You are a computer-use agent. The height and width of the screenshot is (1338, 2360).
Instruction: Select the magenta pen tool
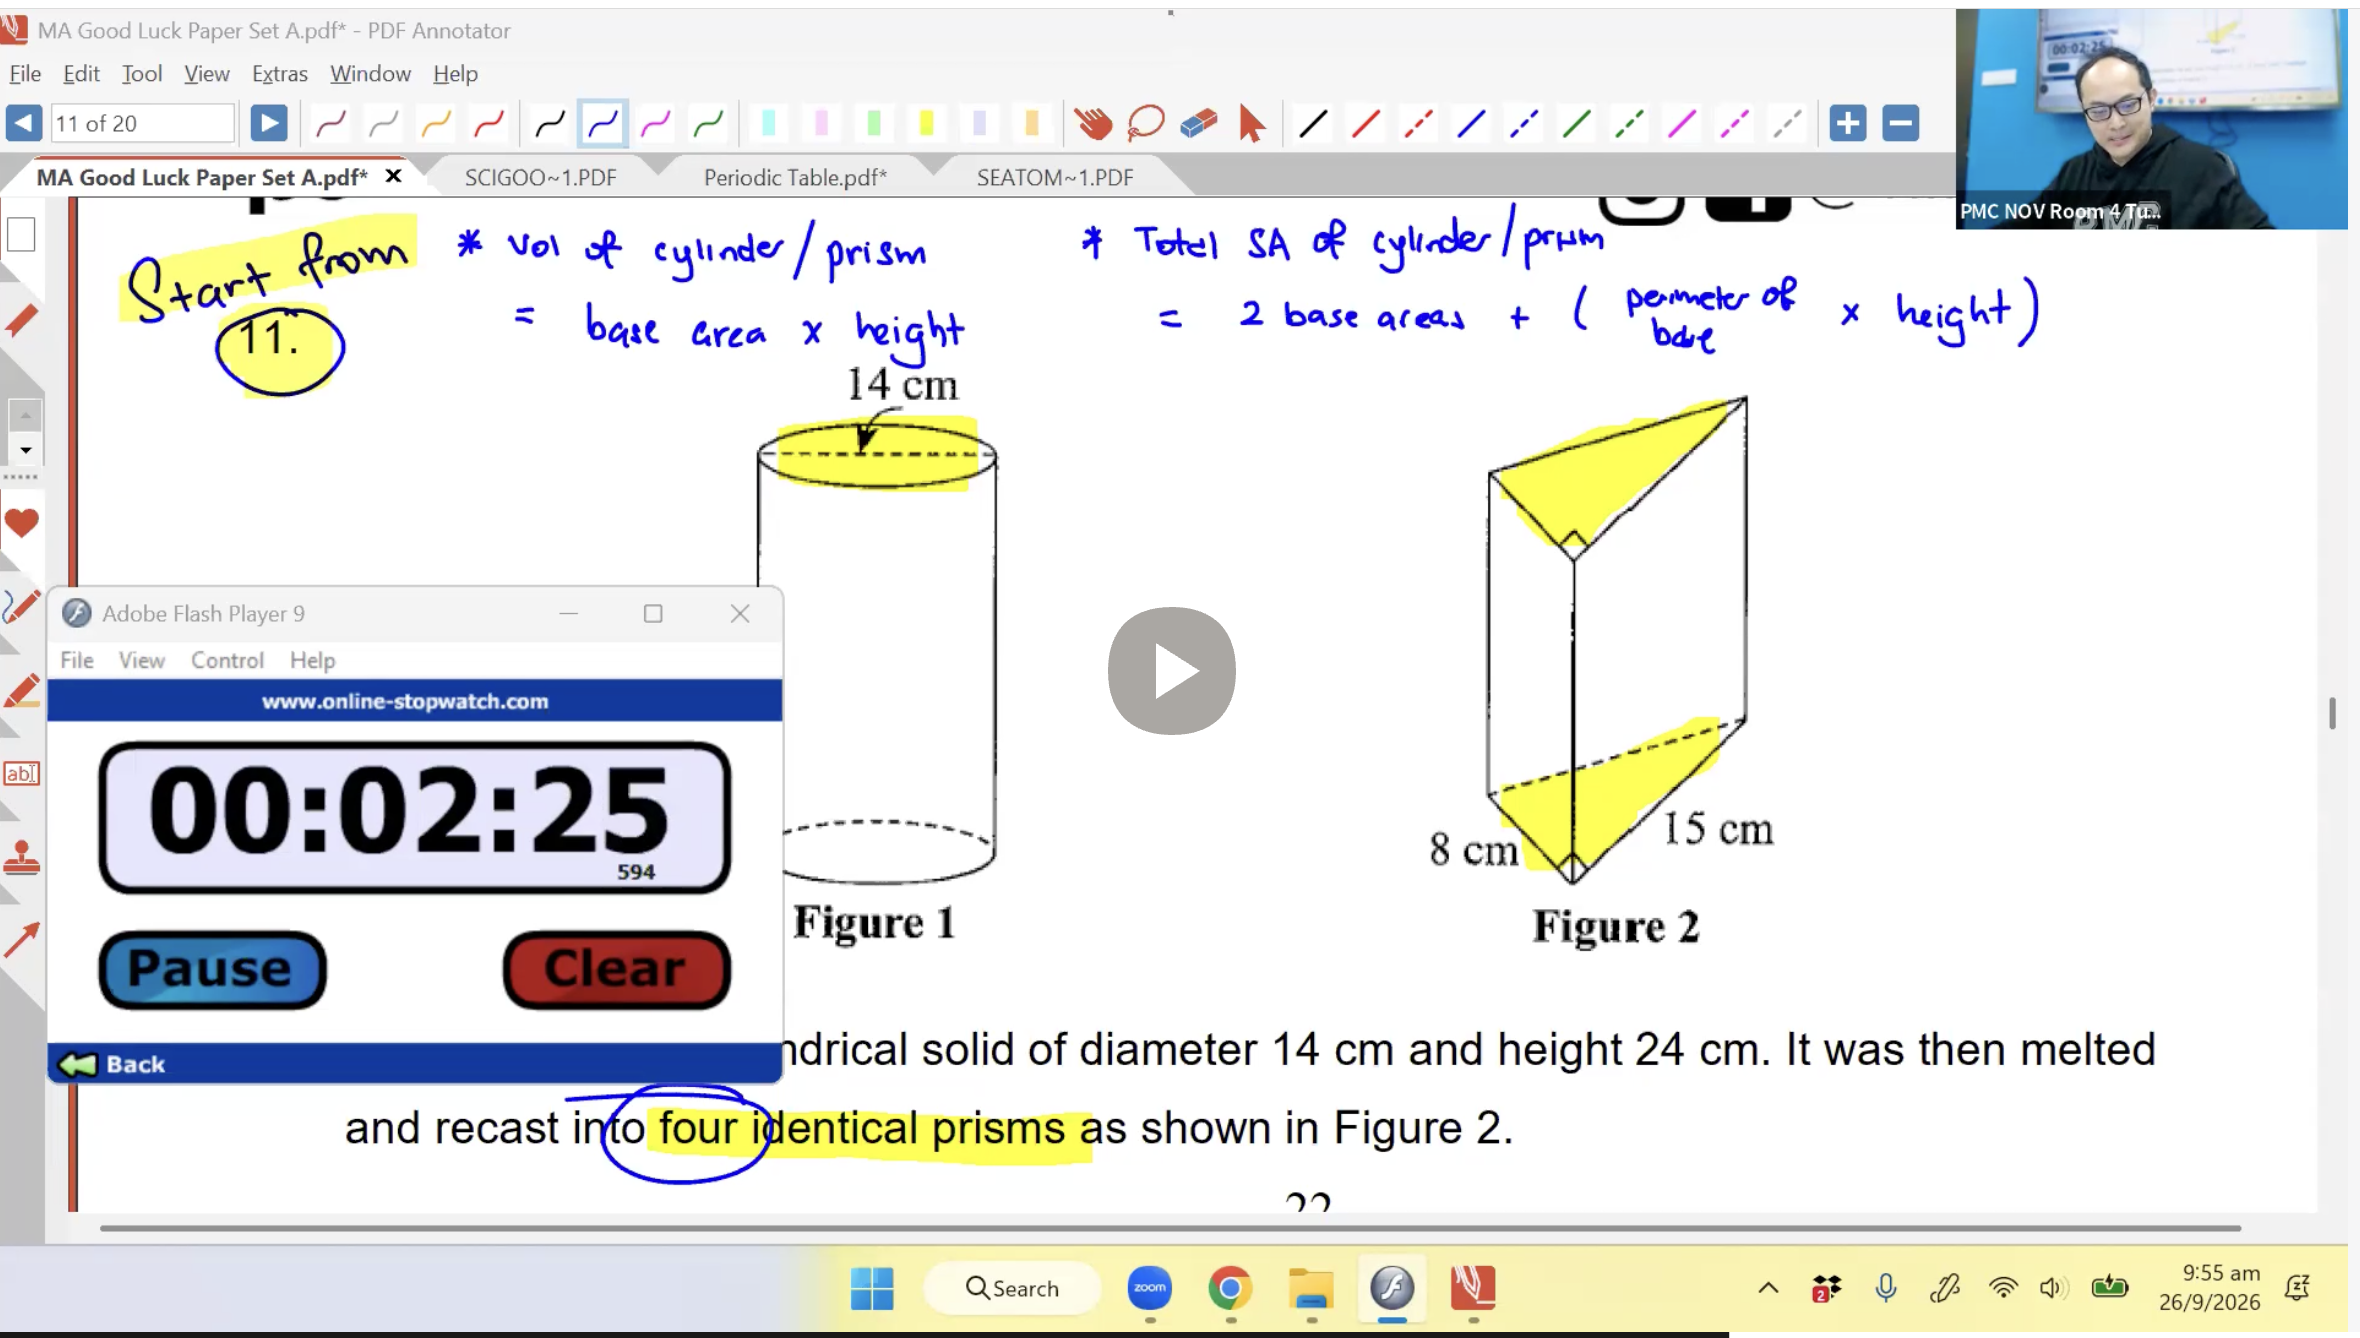tap(655, 124)
